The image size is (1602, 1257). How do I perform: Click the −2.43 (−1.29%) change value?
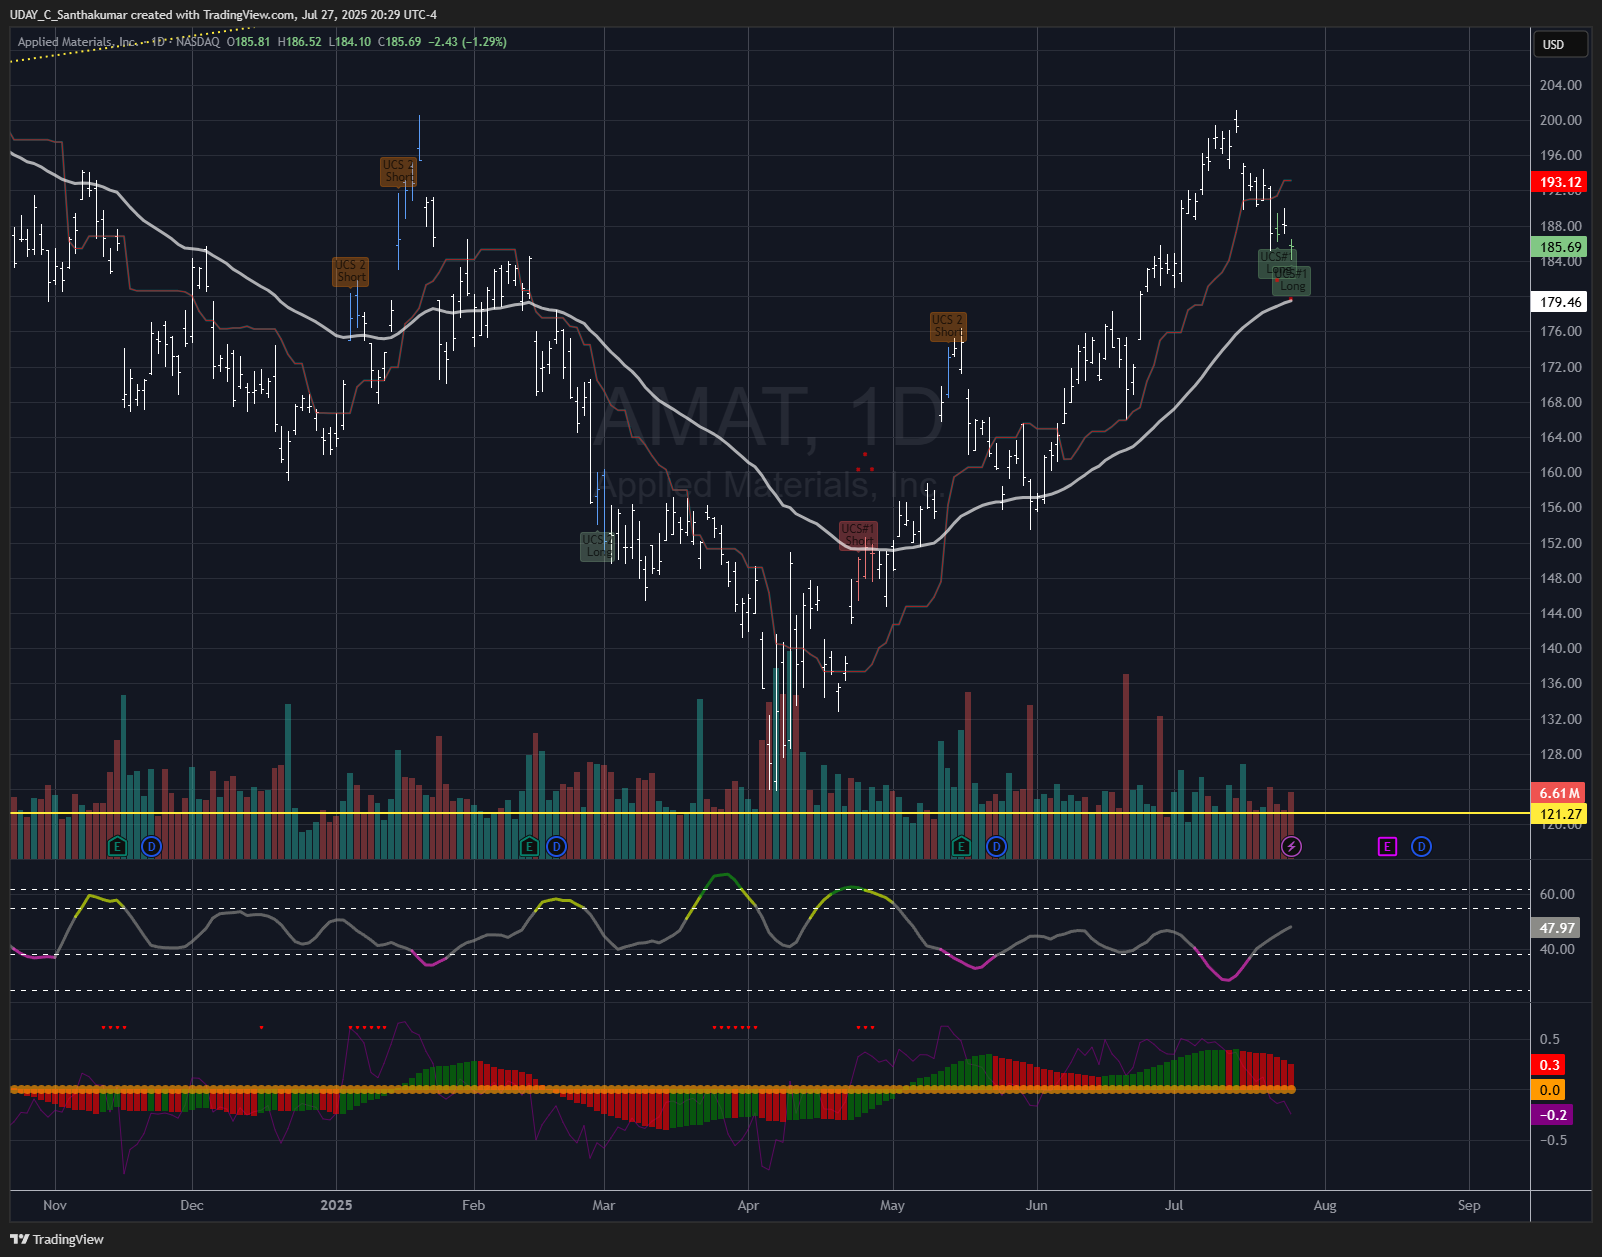[468, 42]
